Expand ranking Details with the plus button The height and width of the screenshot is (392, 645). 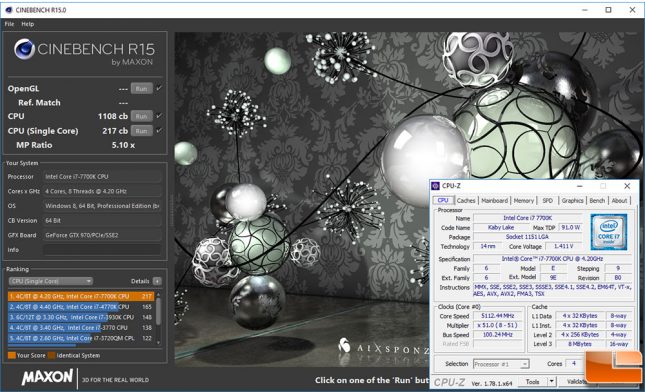click(157, 281)
